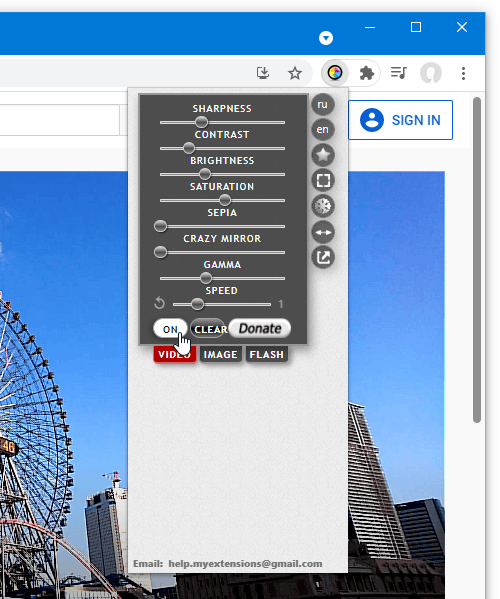
Task: Open the media control playlist icon
Action: point(398,73)
